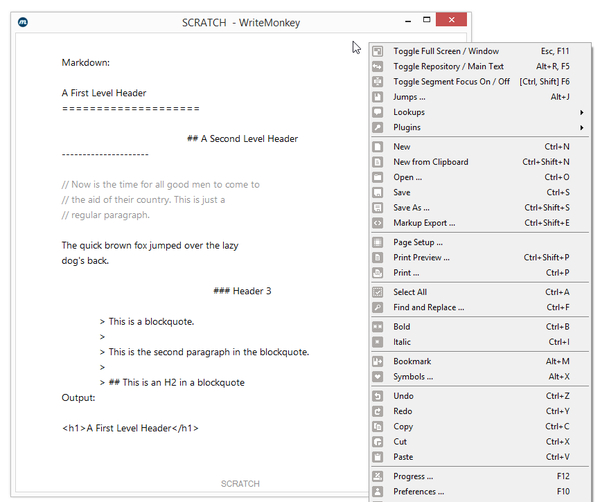
Task: Click the New from Clipboard icon
Action: tap(378, 162)
